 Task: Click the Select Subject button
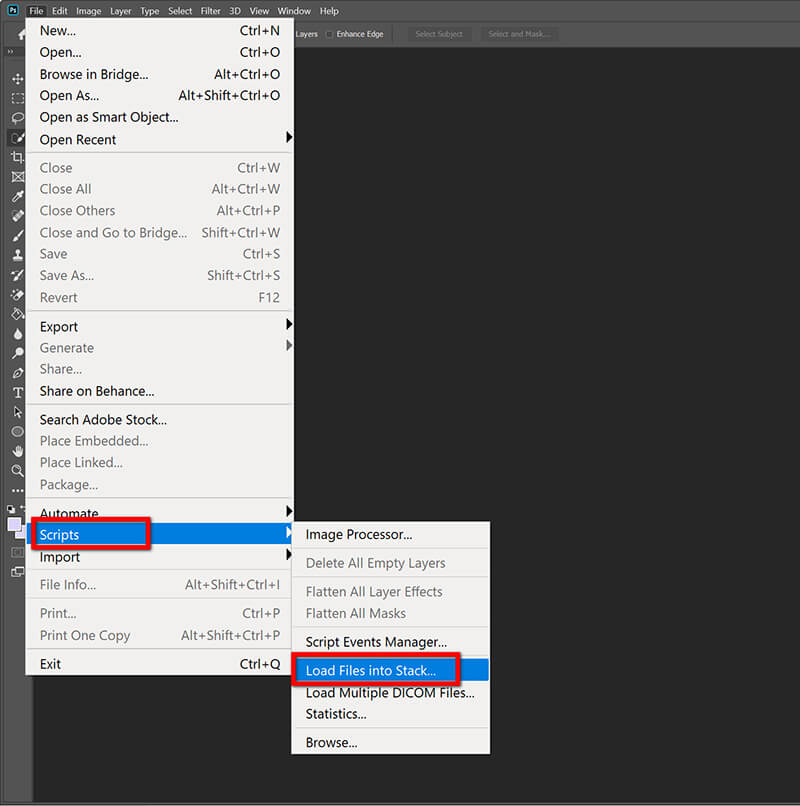click(438, 33)
